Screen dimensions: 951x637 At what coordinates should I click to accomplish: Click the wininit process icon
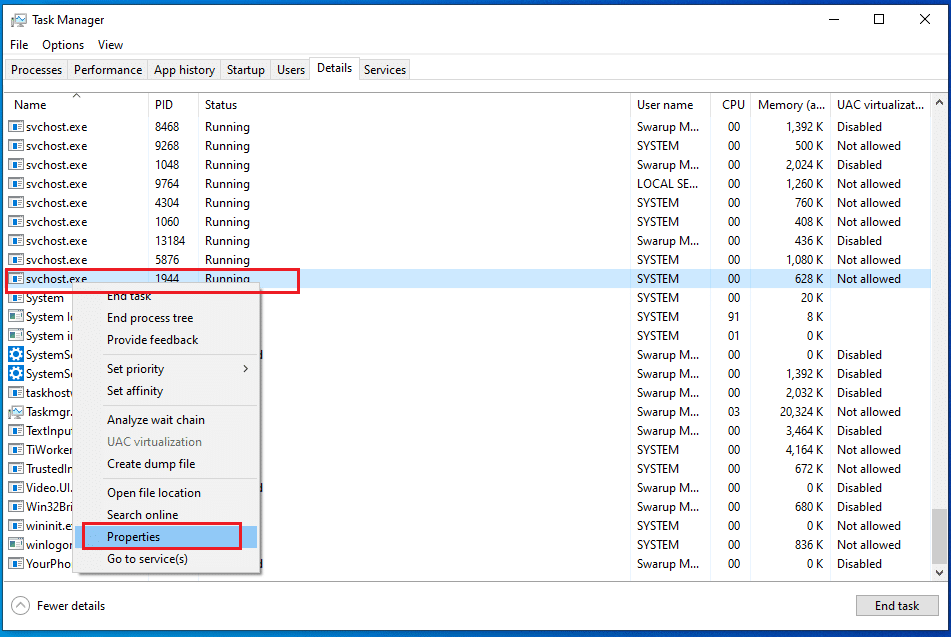pyautogui.click(x=16, y=525)
